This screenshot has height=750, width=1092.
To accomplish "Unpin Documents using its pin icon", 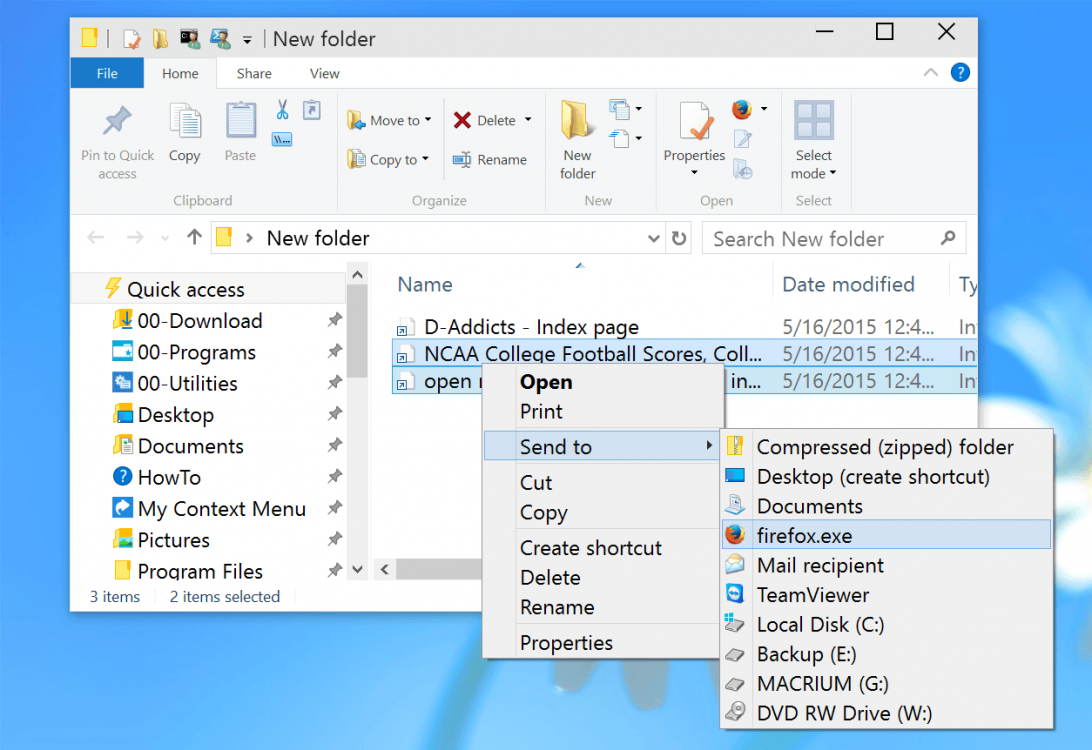I will (x=335, y=445).
